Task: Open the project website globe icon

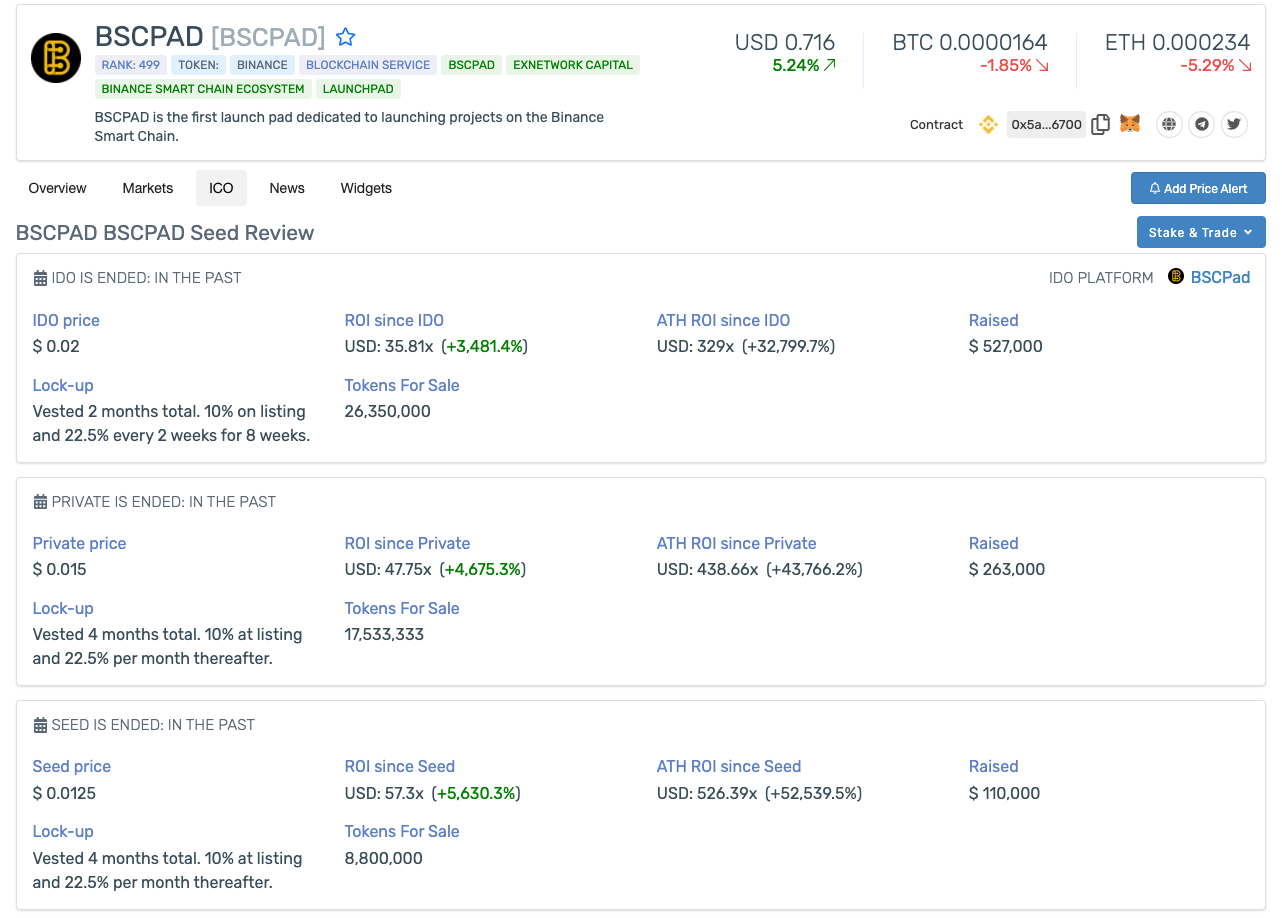Action: coord(1169,125)
